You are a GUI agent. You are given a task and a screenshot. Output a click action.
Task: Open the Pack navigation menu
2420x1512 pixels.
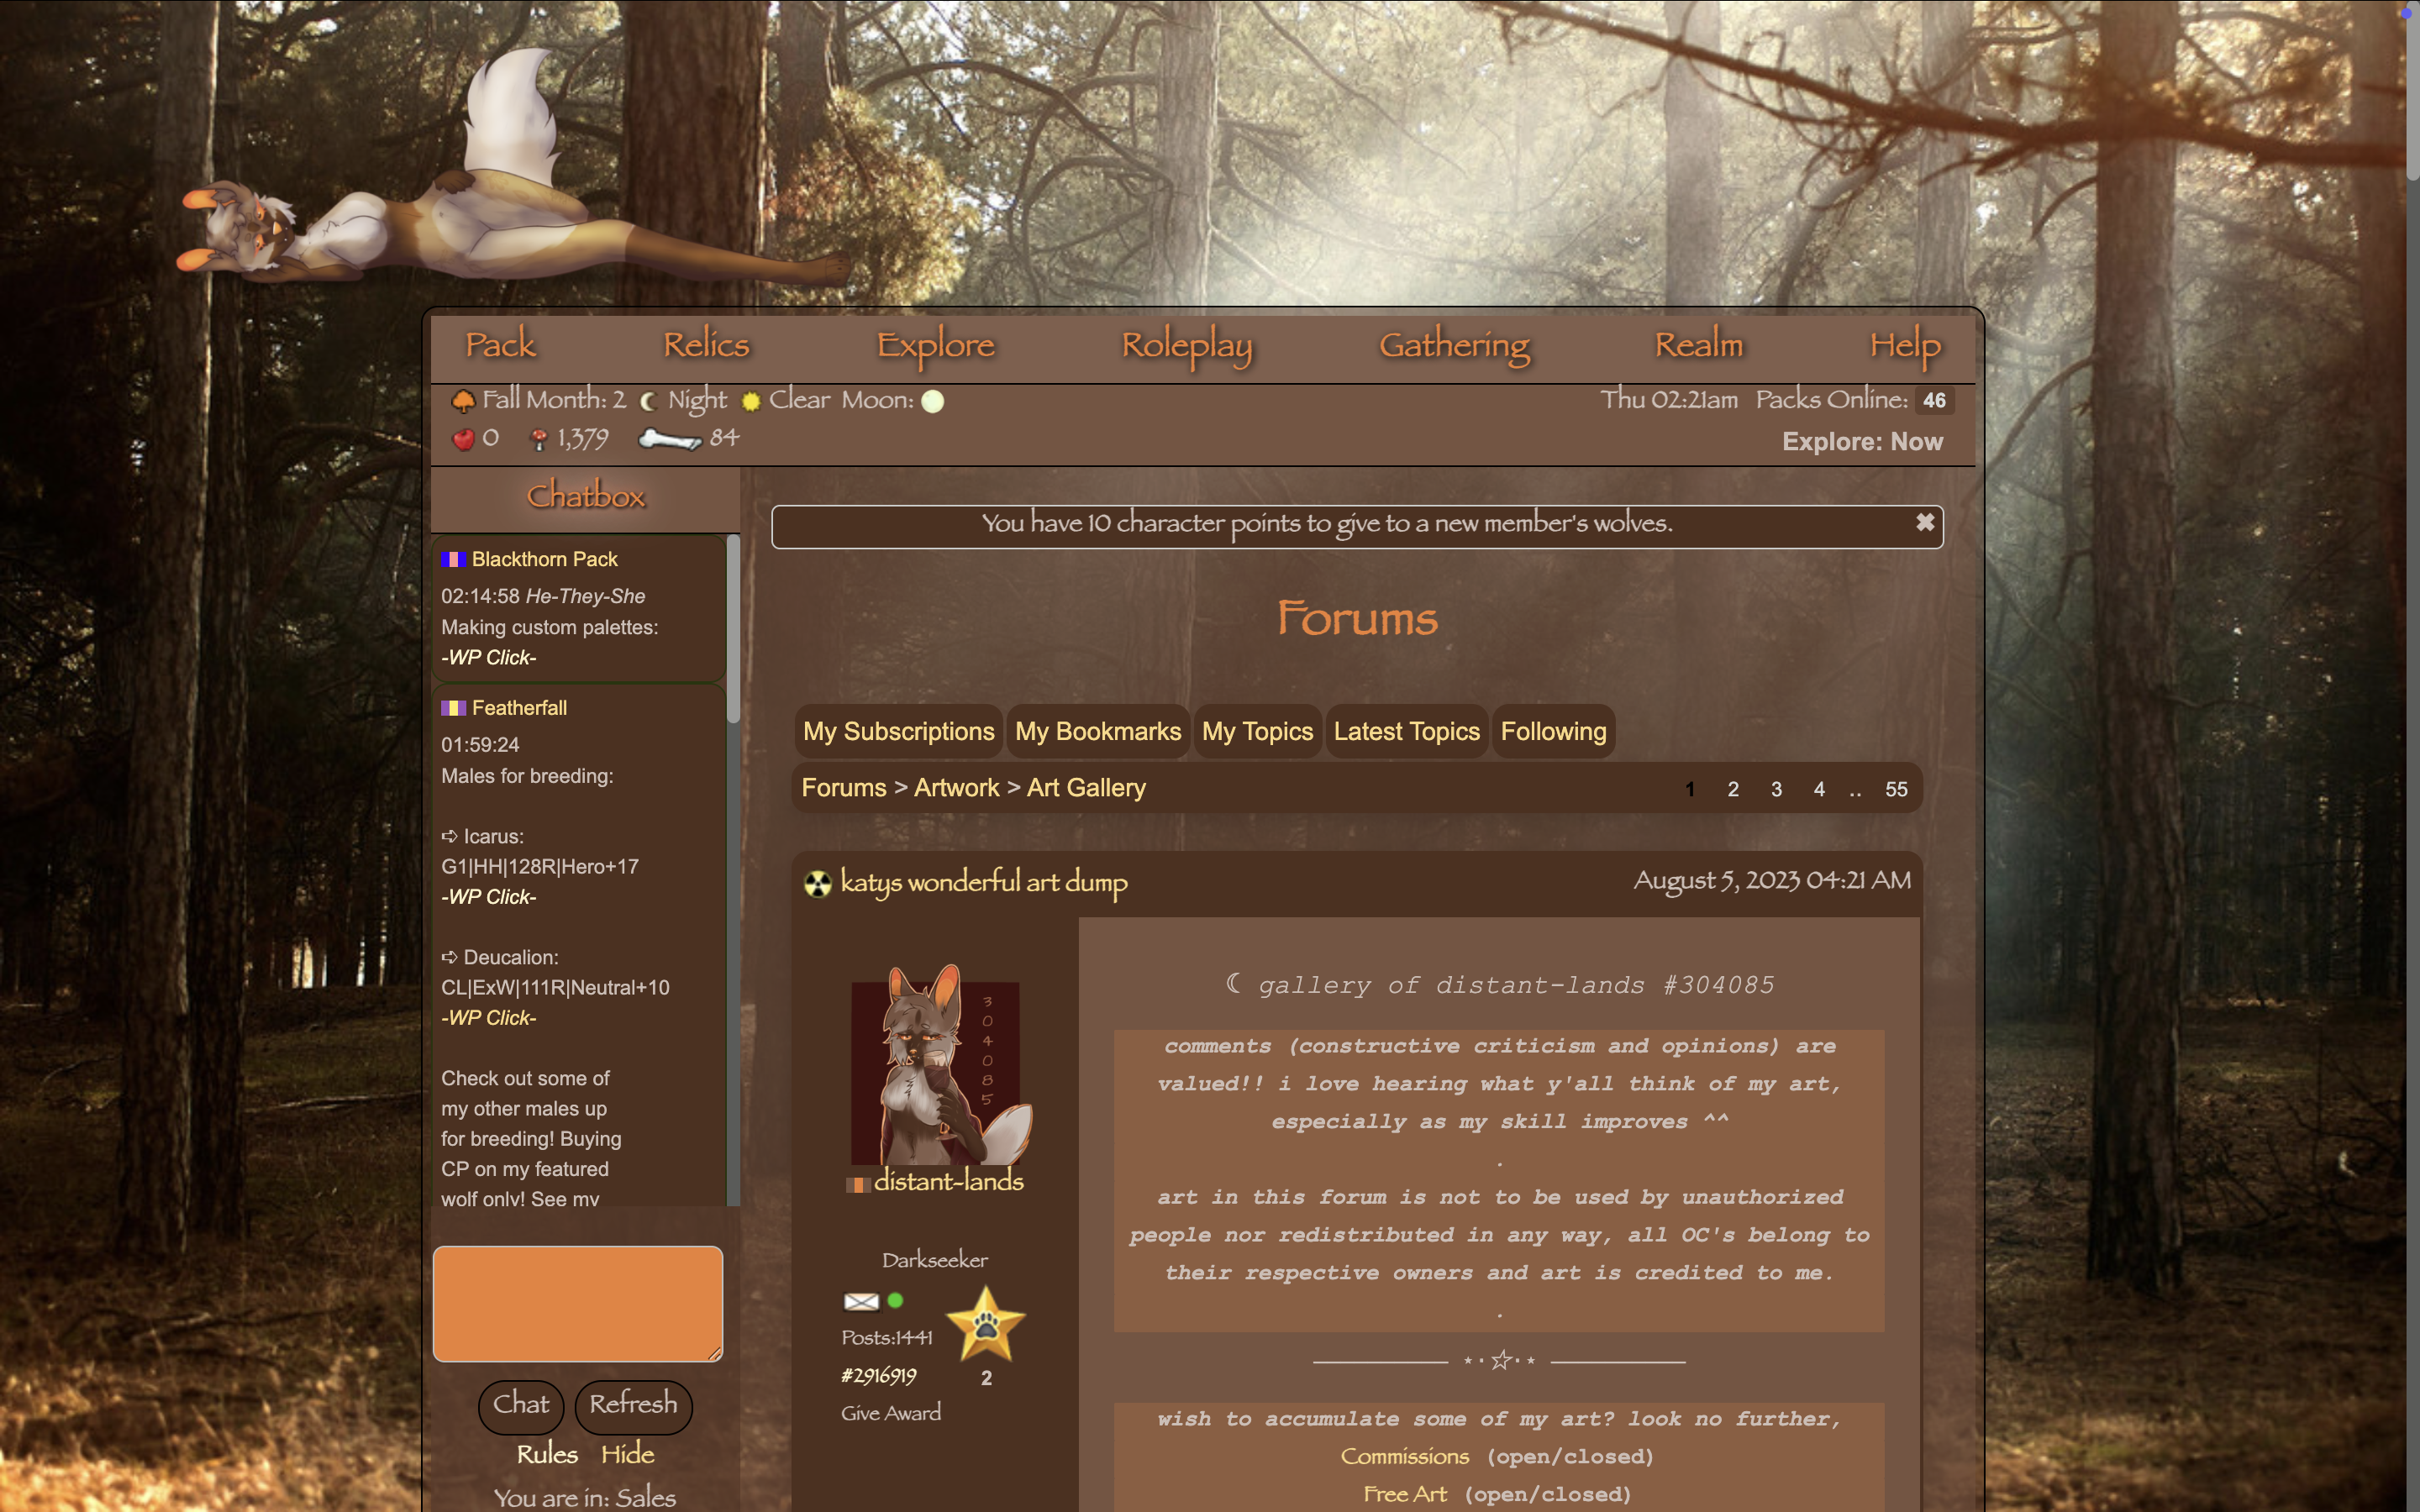click(x=501, y=345)
